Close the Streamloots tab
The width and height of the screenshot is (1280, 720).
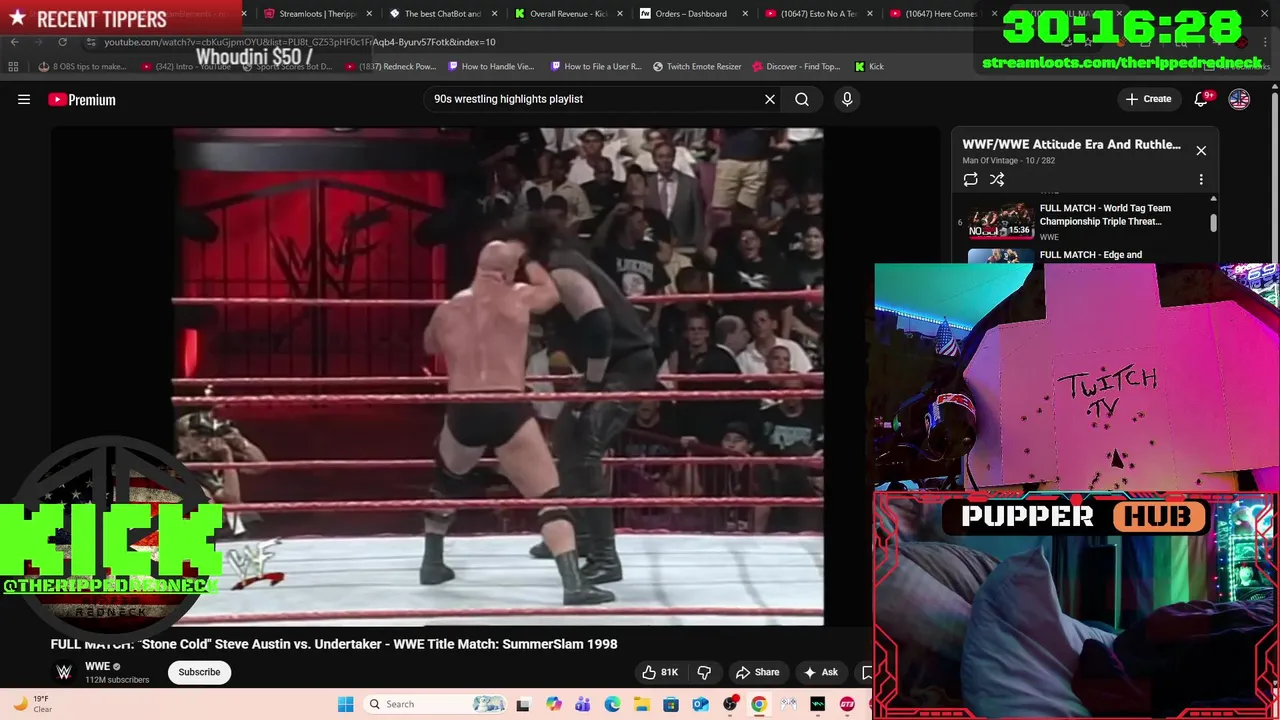[x=369, y=14]
